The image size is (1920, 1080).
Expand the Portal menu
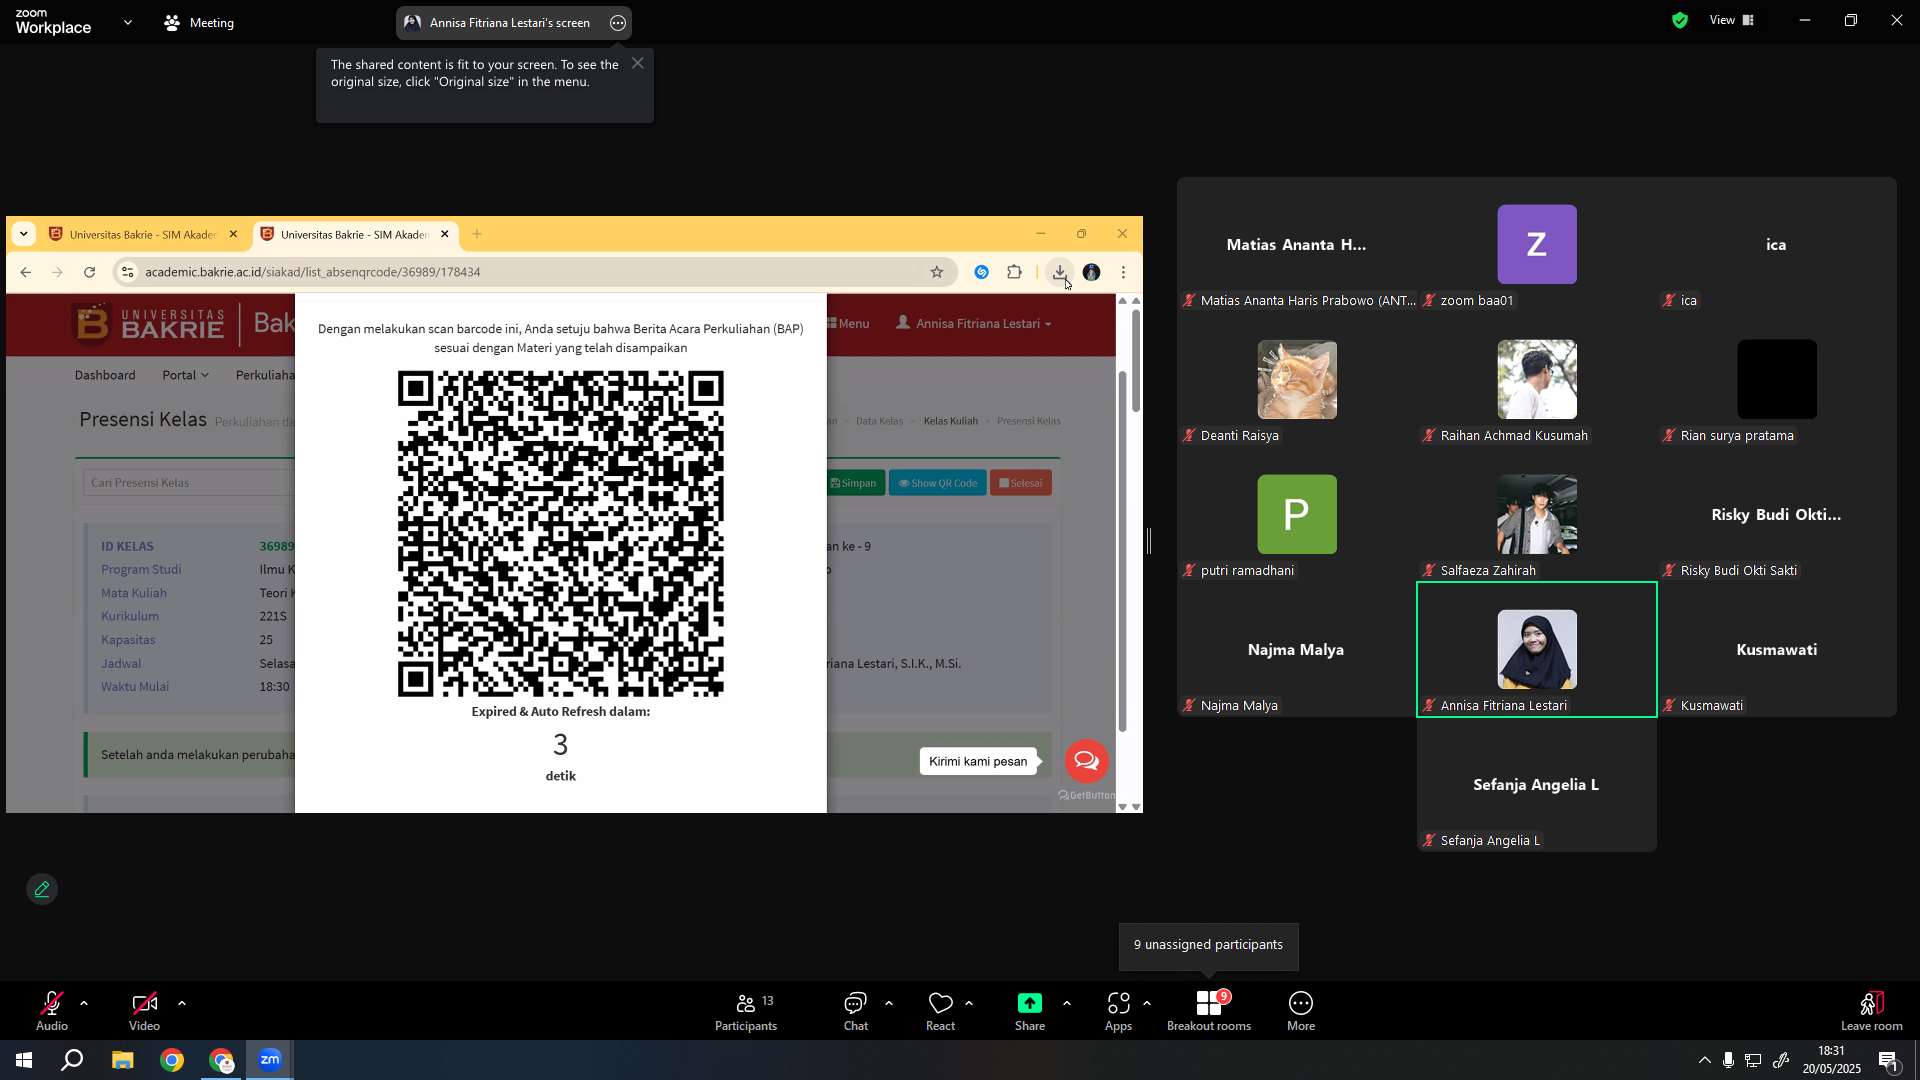186,375
